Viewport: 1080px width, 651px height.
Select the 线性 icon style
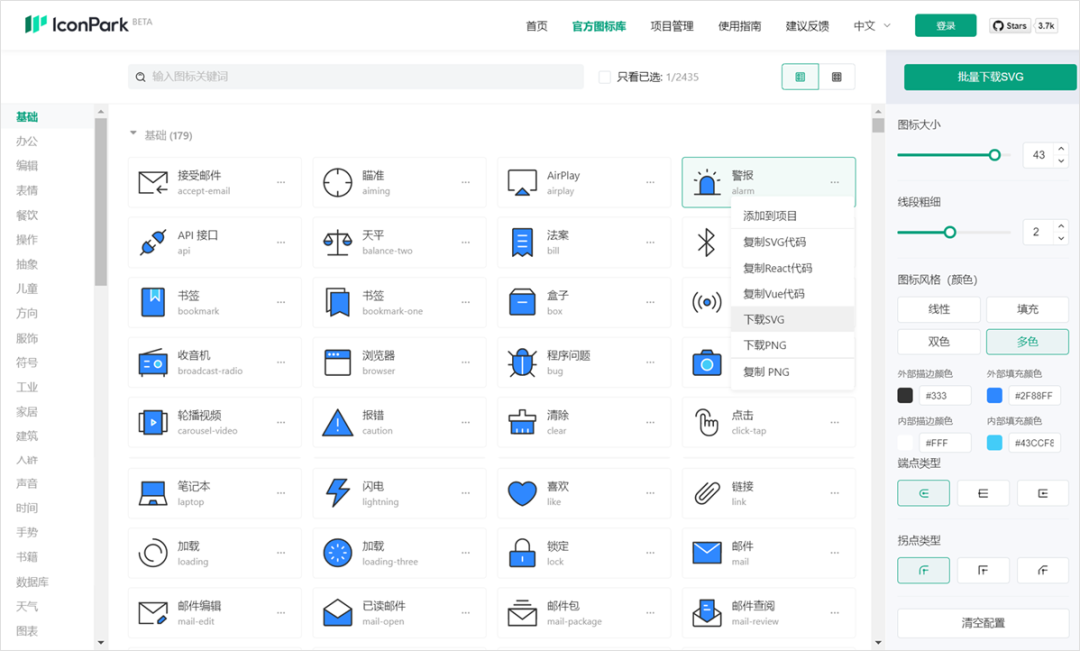point(939,309)
